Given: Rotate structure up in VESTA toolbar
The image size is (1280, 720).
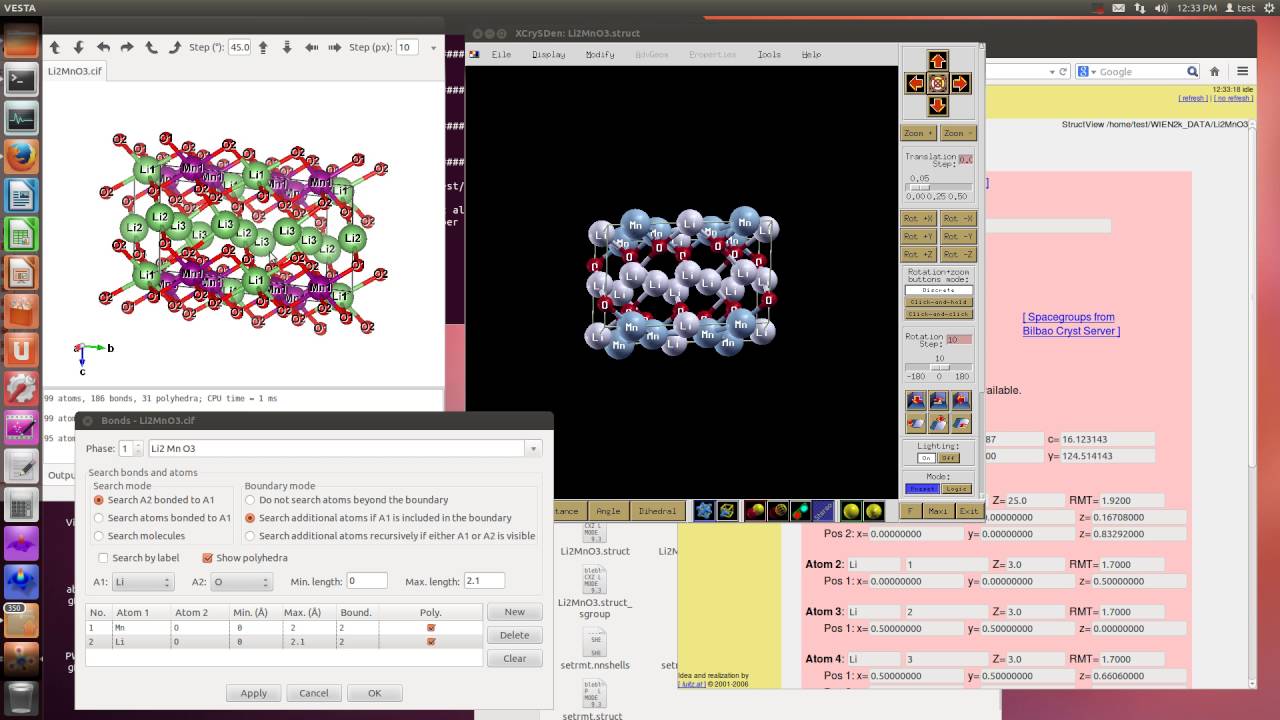Looking at the screenshot, I should 55,47.
